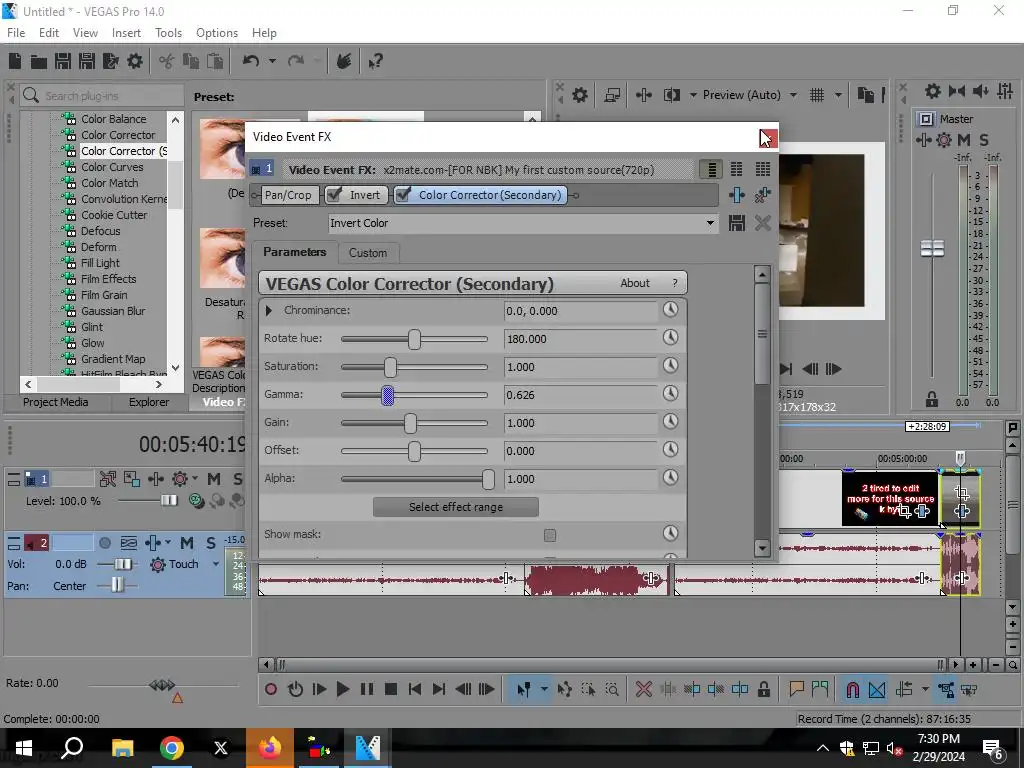Open the File menu
This screenshot has width=1024, height=768.
click(16, 33)
